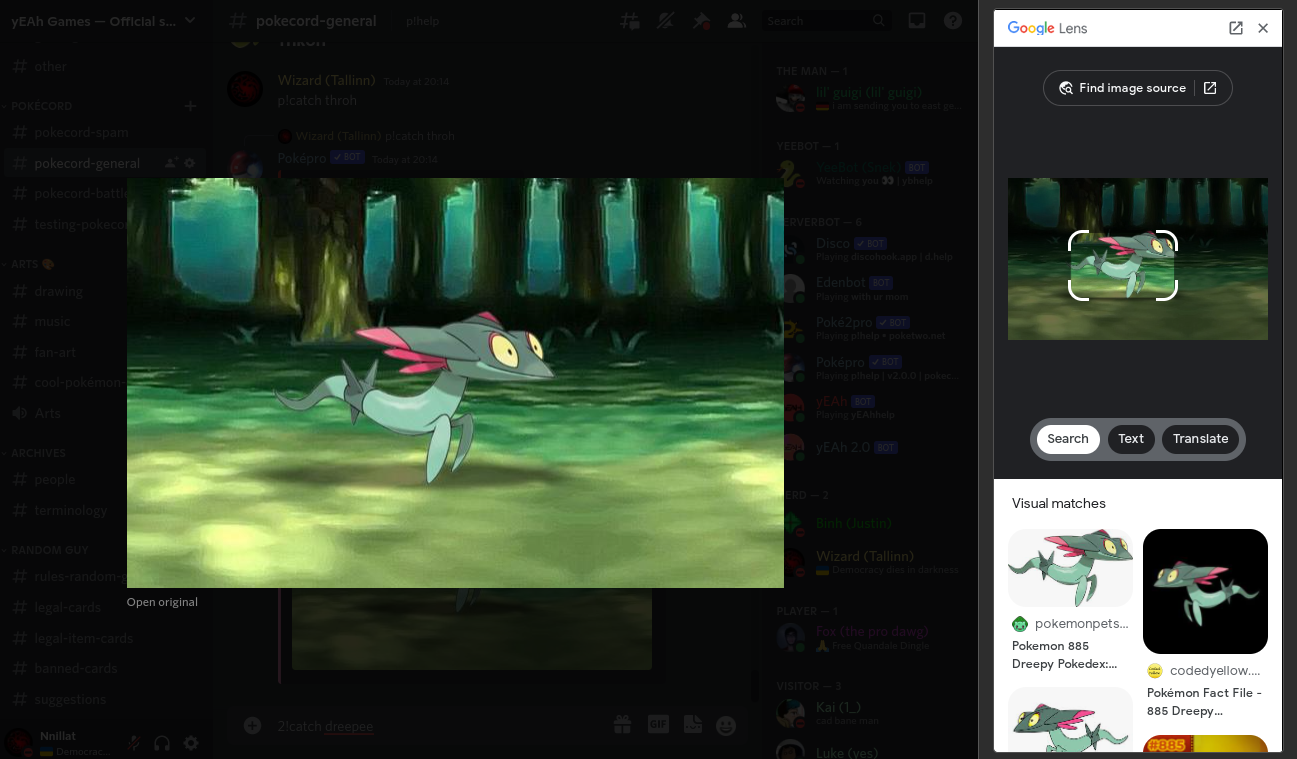Screen dimensions: 1297x759
Task: Open the sticker picker
Action: pos(692,725)
